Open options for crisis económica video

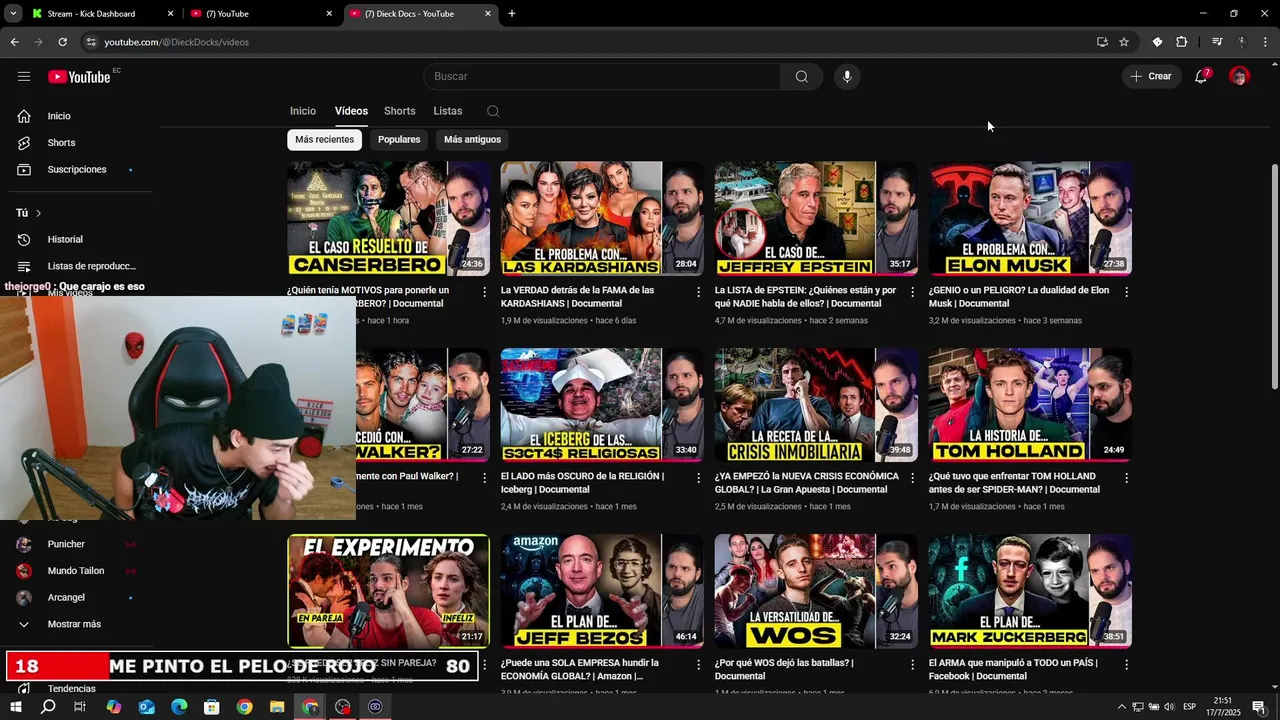(912, 478)
